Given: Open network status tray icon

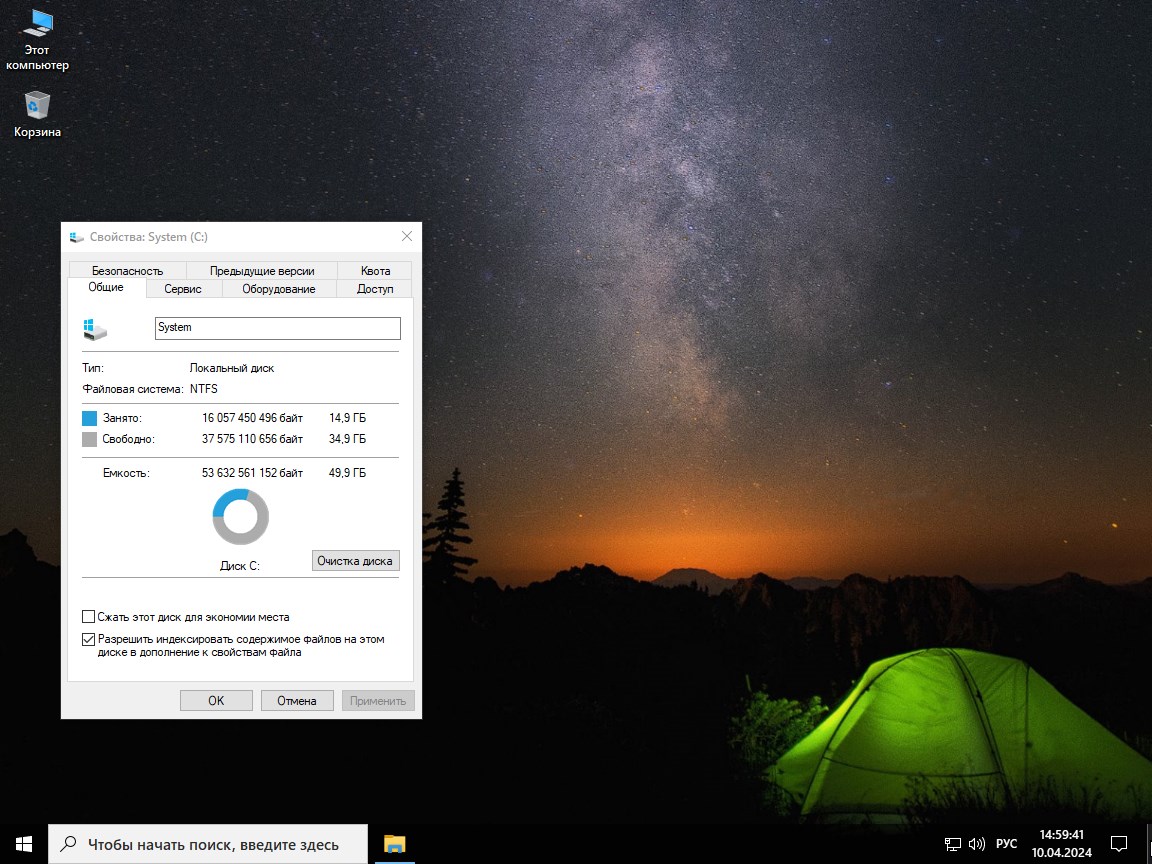Looking at the screenshot, I should 952,844.
